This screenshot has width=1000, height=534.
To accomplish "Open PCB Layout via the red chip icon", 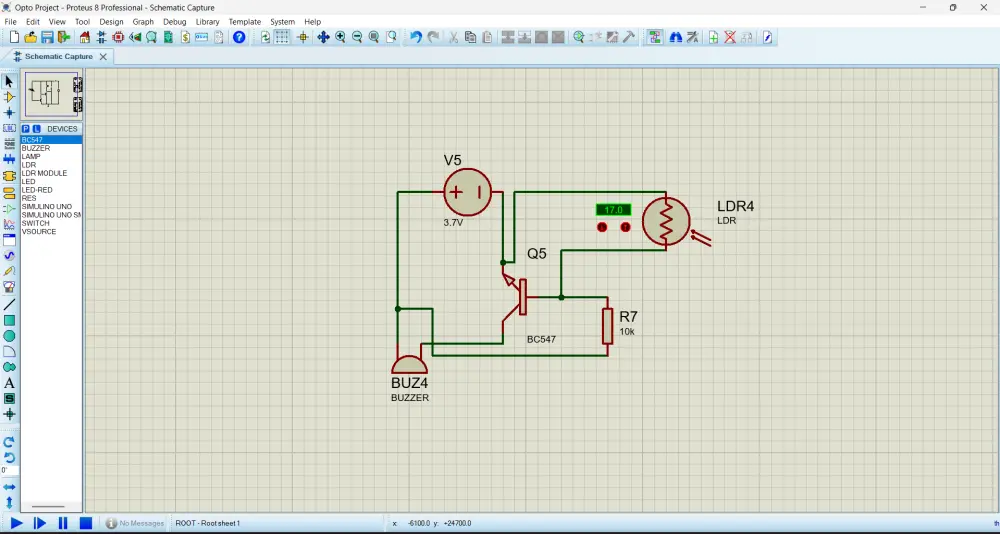I will coord(118,37).
